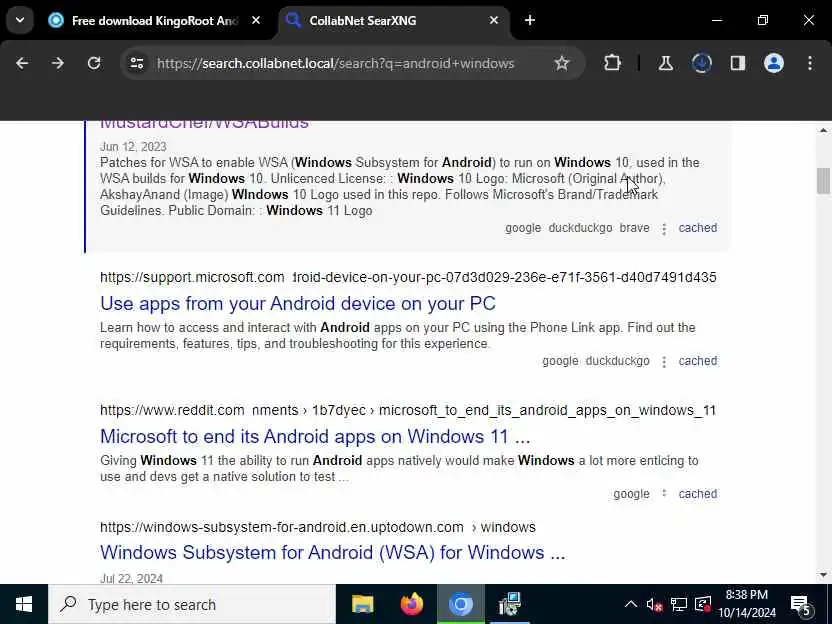Open cached copy of the Reddit result
The height and width of the screenshot is (624, 832).
(x=697, y=493)
